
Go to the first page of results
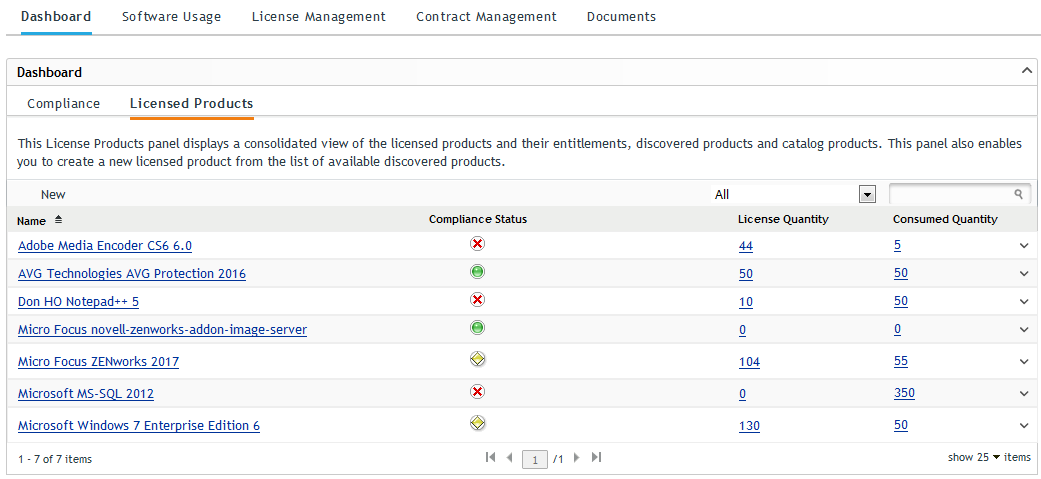[x=490, y=457]
